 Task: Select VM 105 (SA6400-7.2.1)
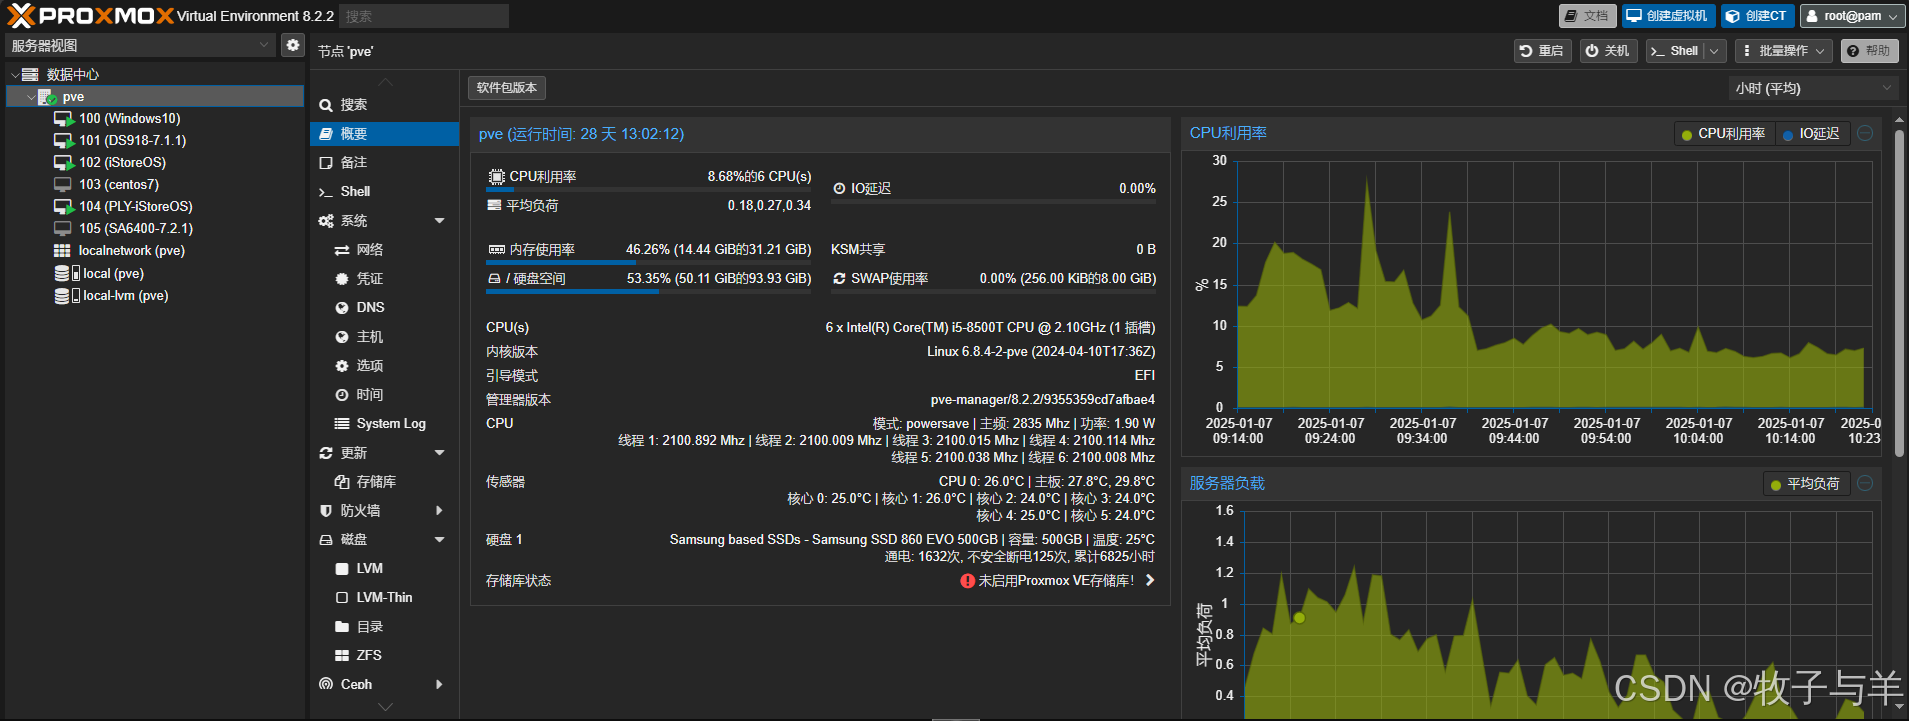point(136,228)
